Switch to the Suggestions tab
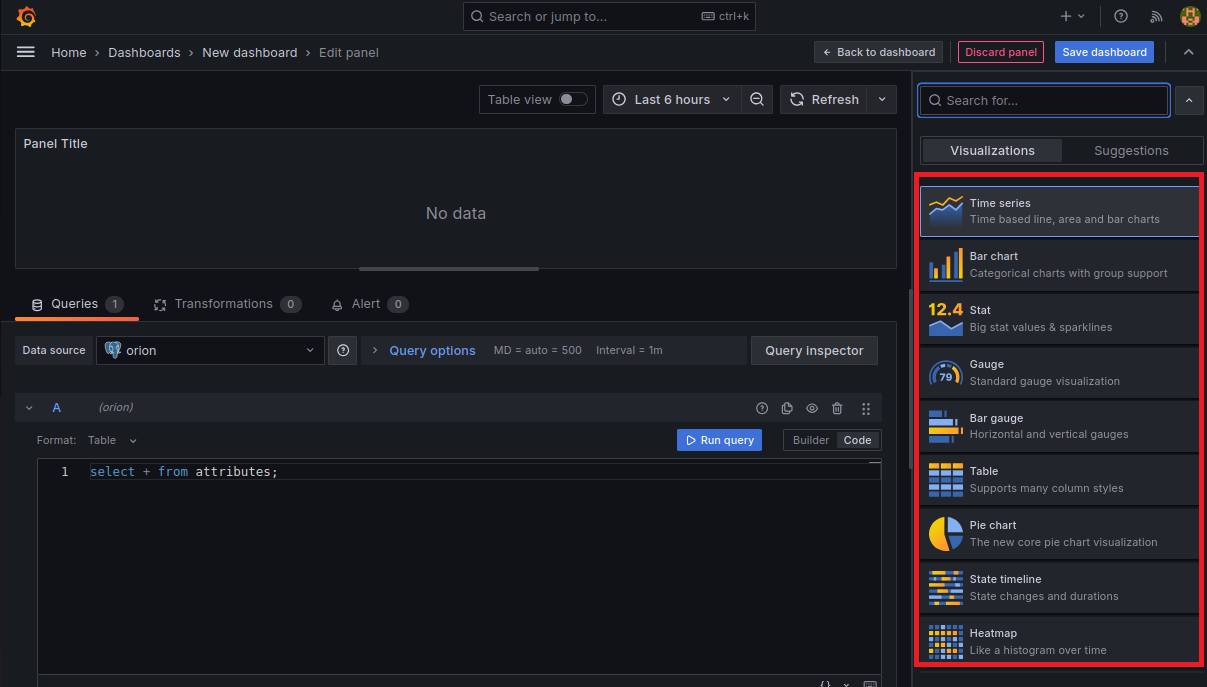 tap(1131, 150)
